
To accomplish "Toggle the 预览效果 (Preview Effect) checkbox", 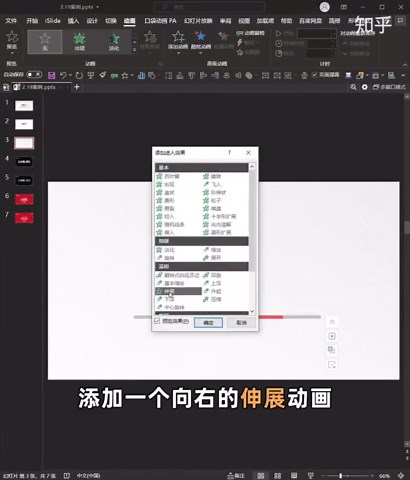I will point(157,321).
